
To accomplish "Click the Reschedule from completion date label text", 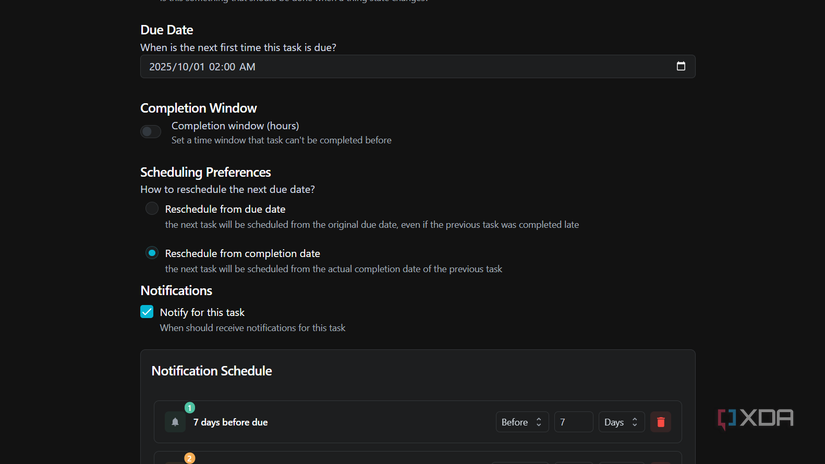I will click(x=242, y=254).
